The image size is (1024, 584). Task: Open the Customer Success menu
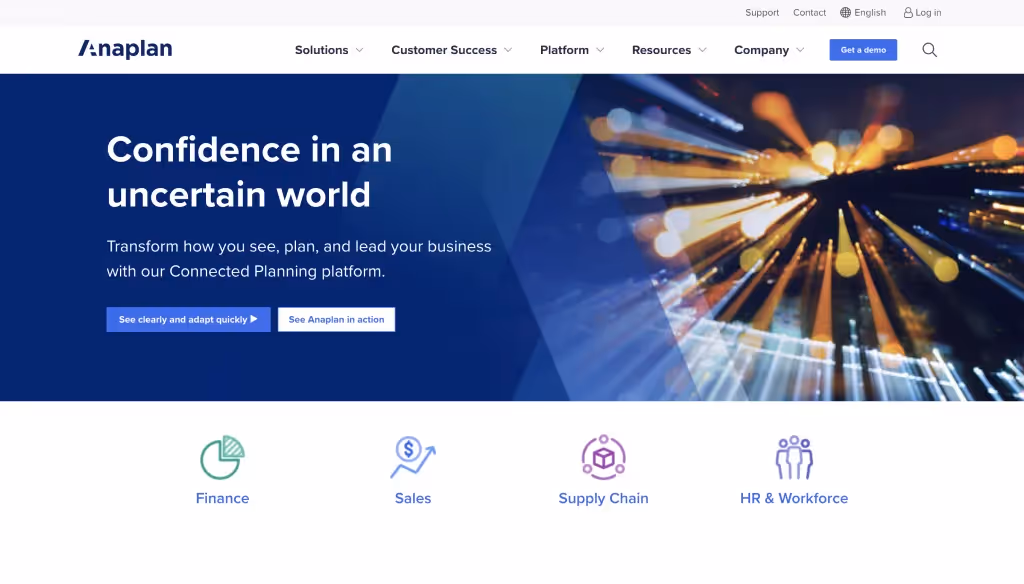click(444, 50)
